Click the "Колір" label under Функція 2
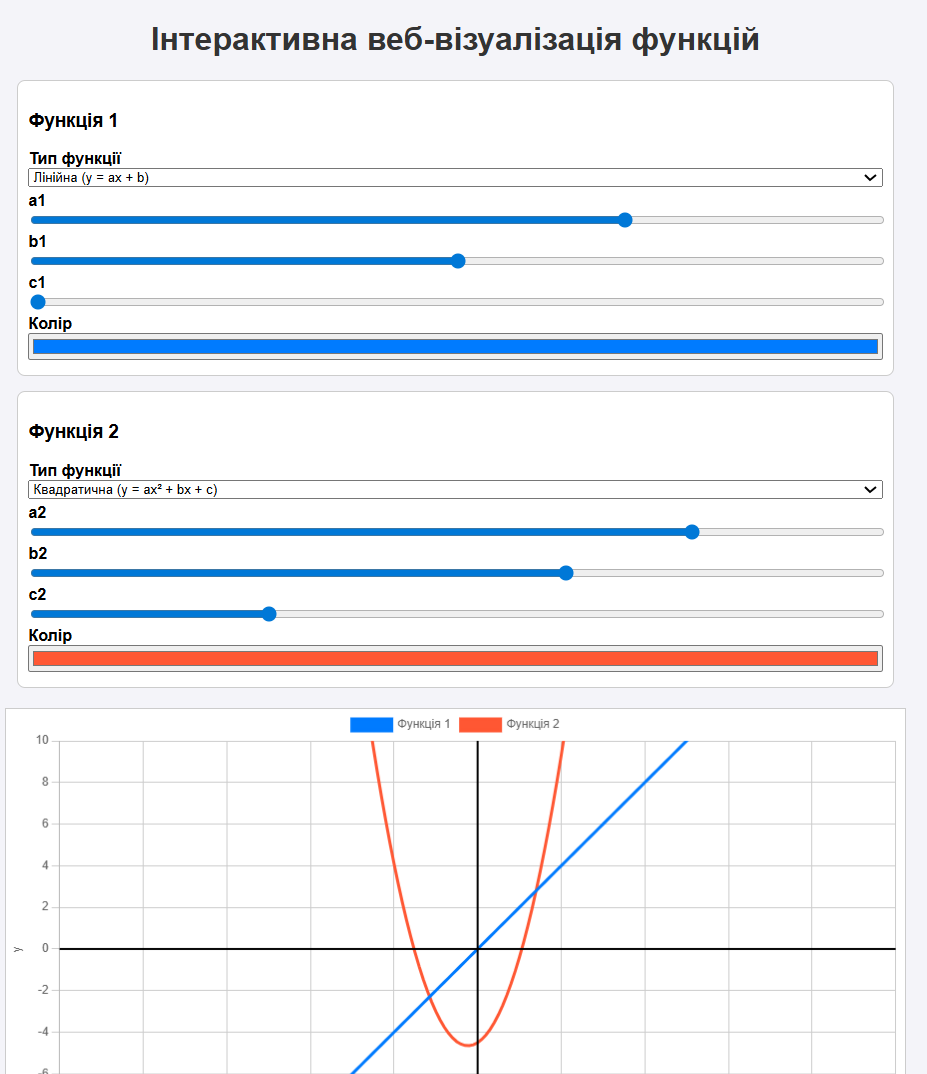The height and width of the screenshot is (1074, 927). (x=50, y=635)
